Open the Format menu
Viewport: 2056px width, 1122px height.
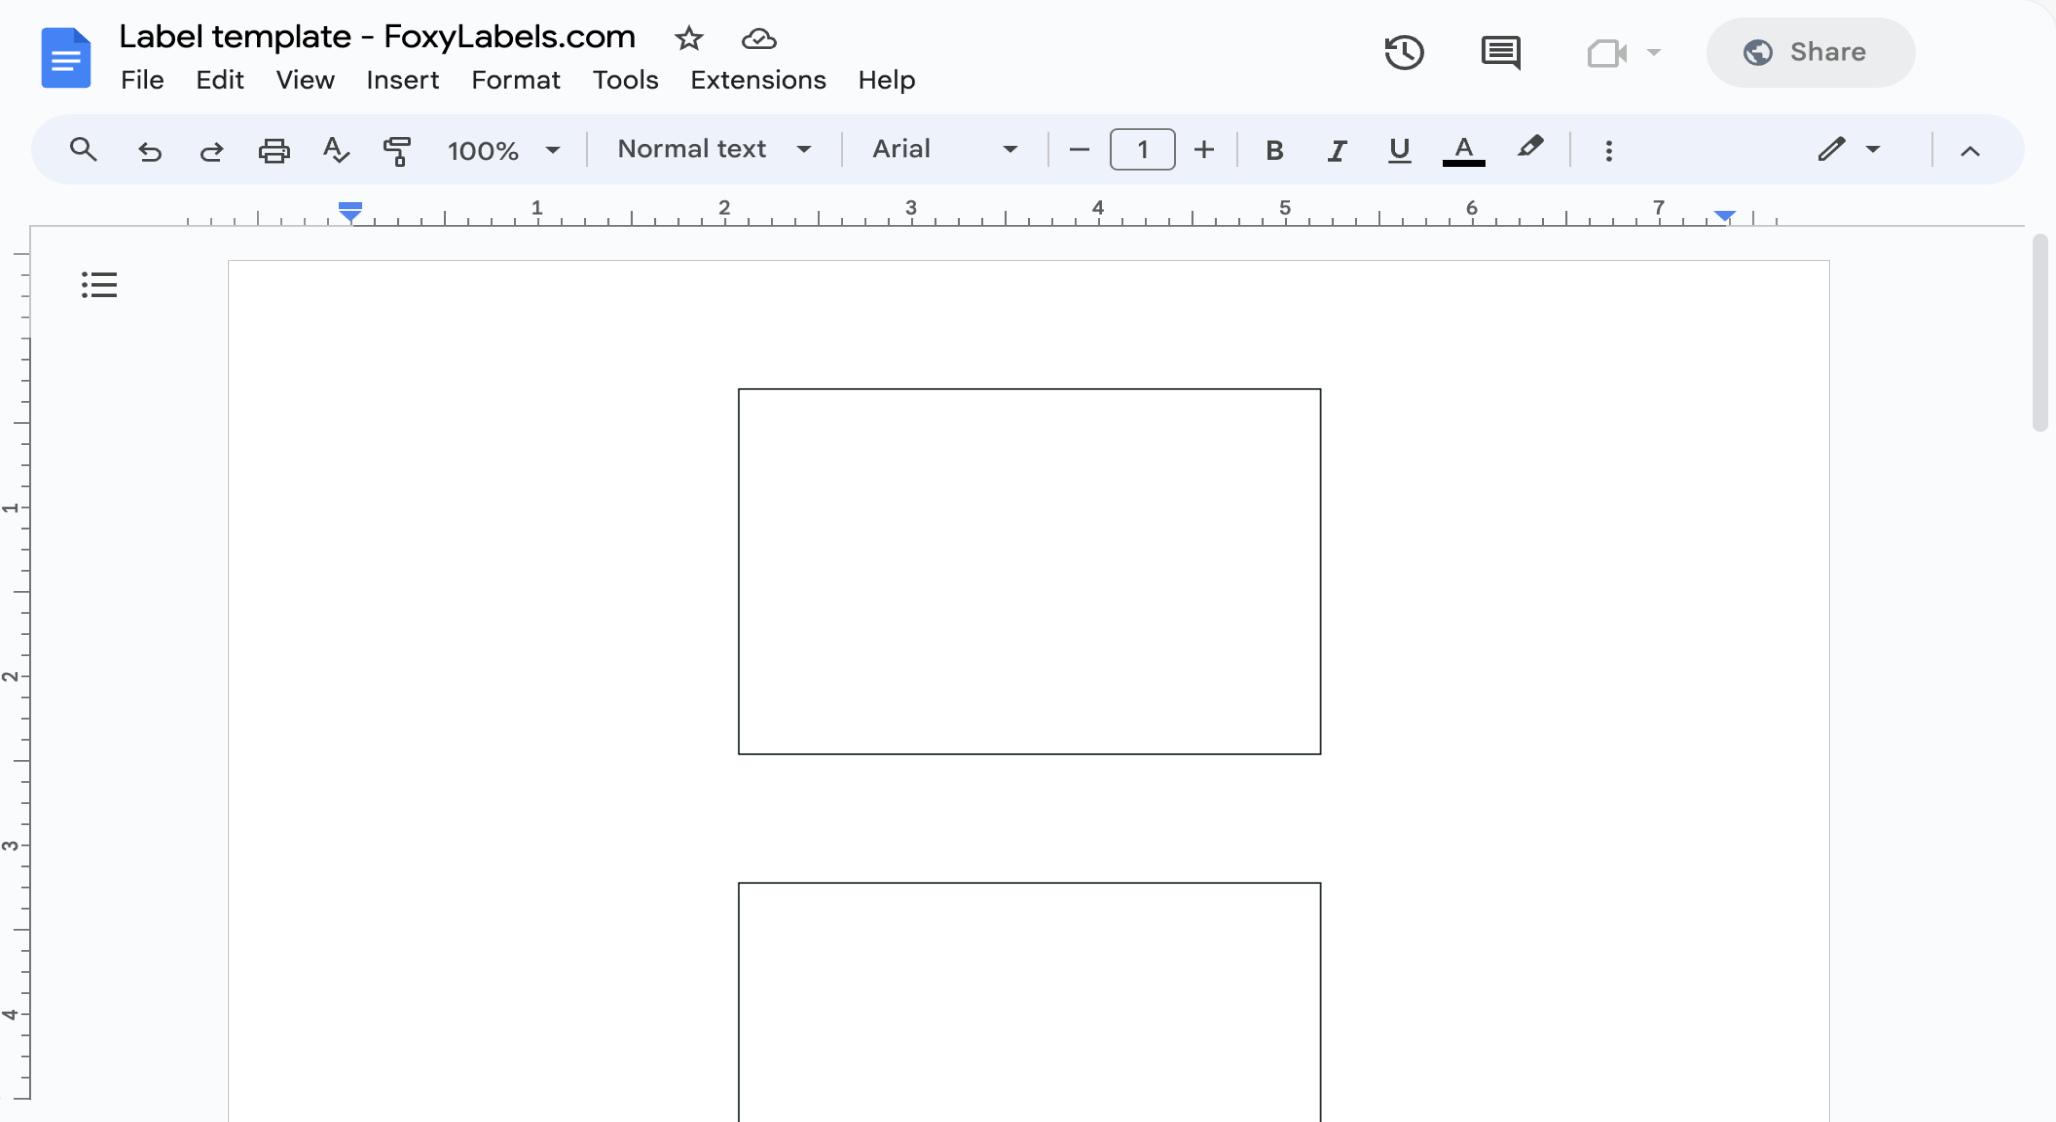pos(516,80)
